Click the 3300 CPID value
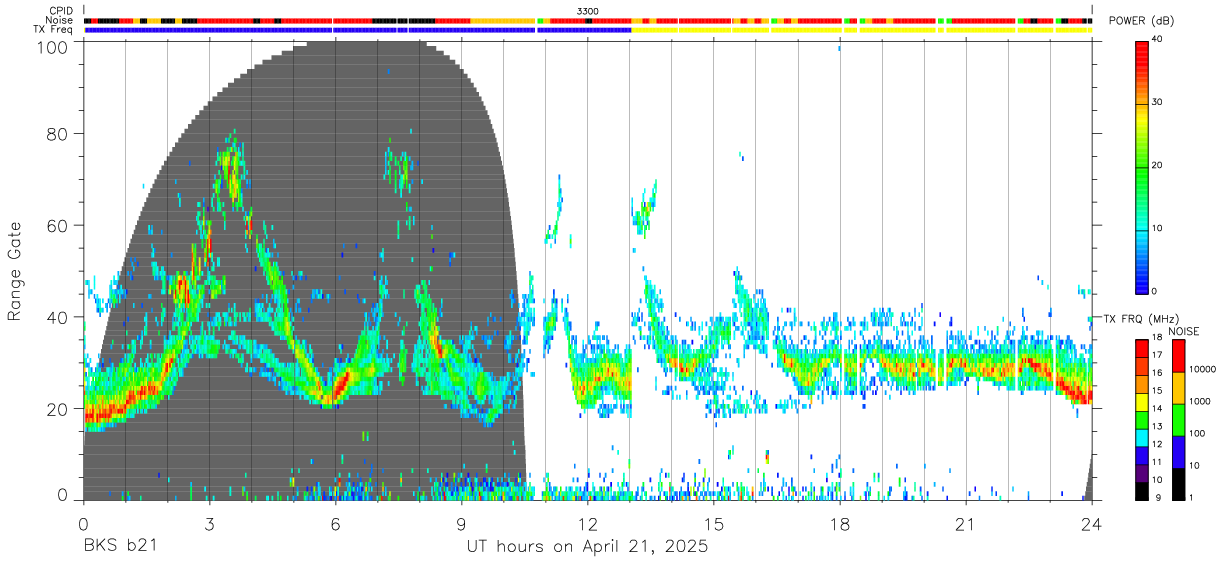The image size is (1228, 567). coord(588,11)
